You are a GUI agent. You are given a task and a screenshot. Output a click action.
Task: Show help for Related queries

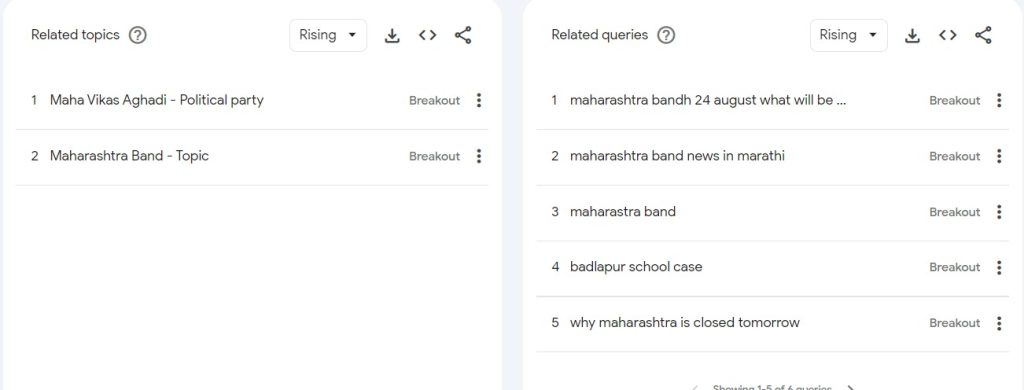click(665, 35)
